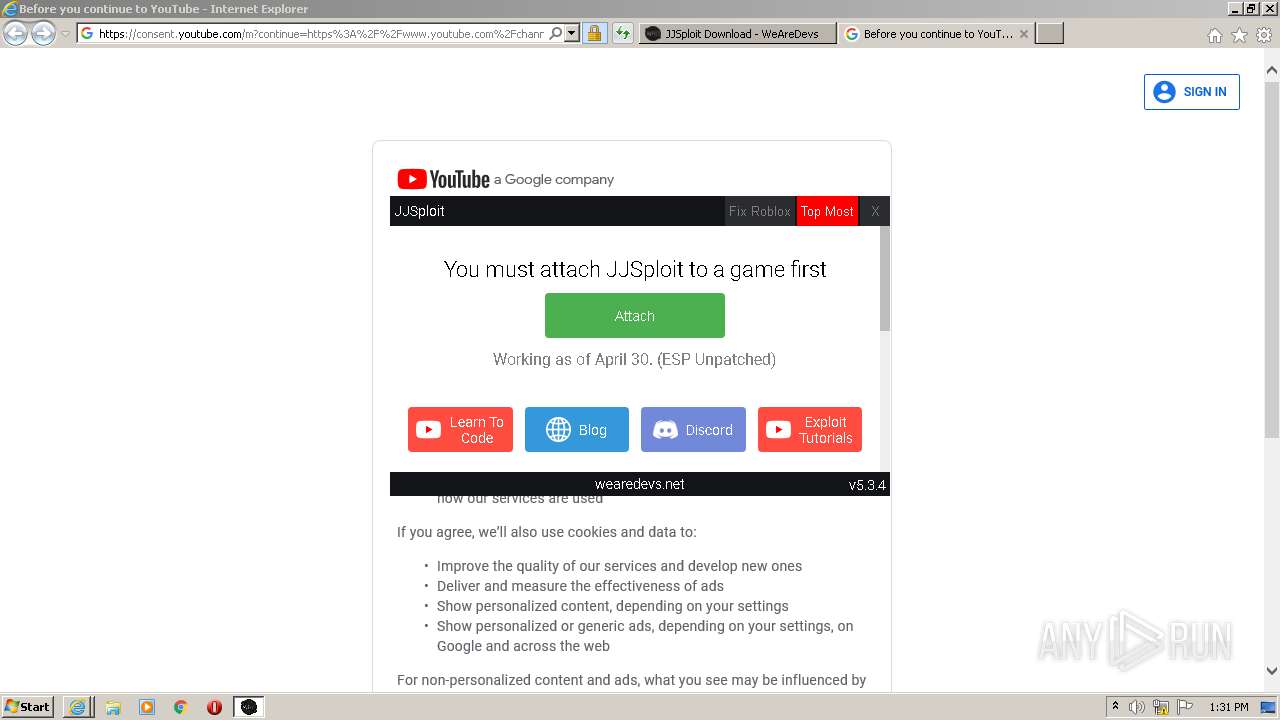Screen dimensions: 1280x720
Task: Click the Working as of April 30 text
Action: pyautogui.click(x=634, y=359)
